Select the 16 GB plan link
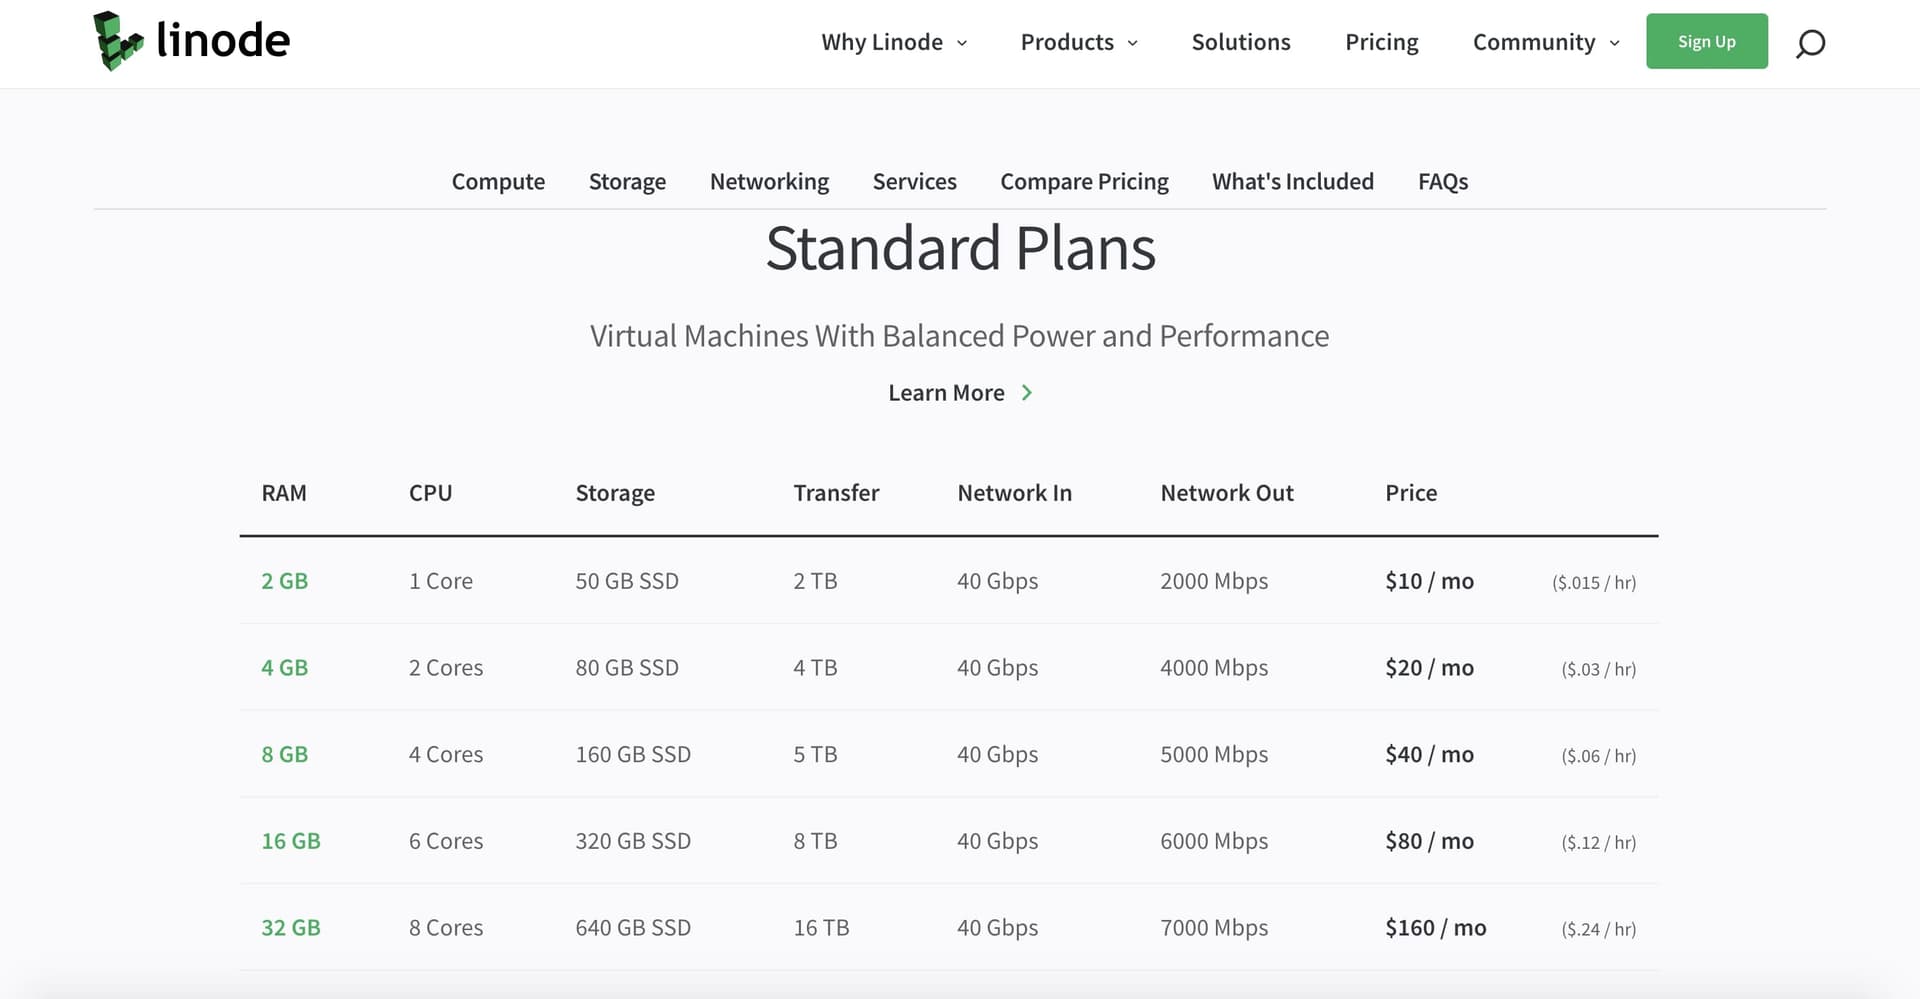1920x999 pixels. (291, 841)
